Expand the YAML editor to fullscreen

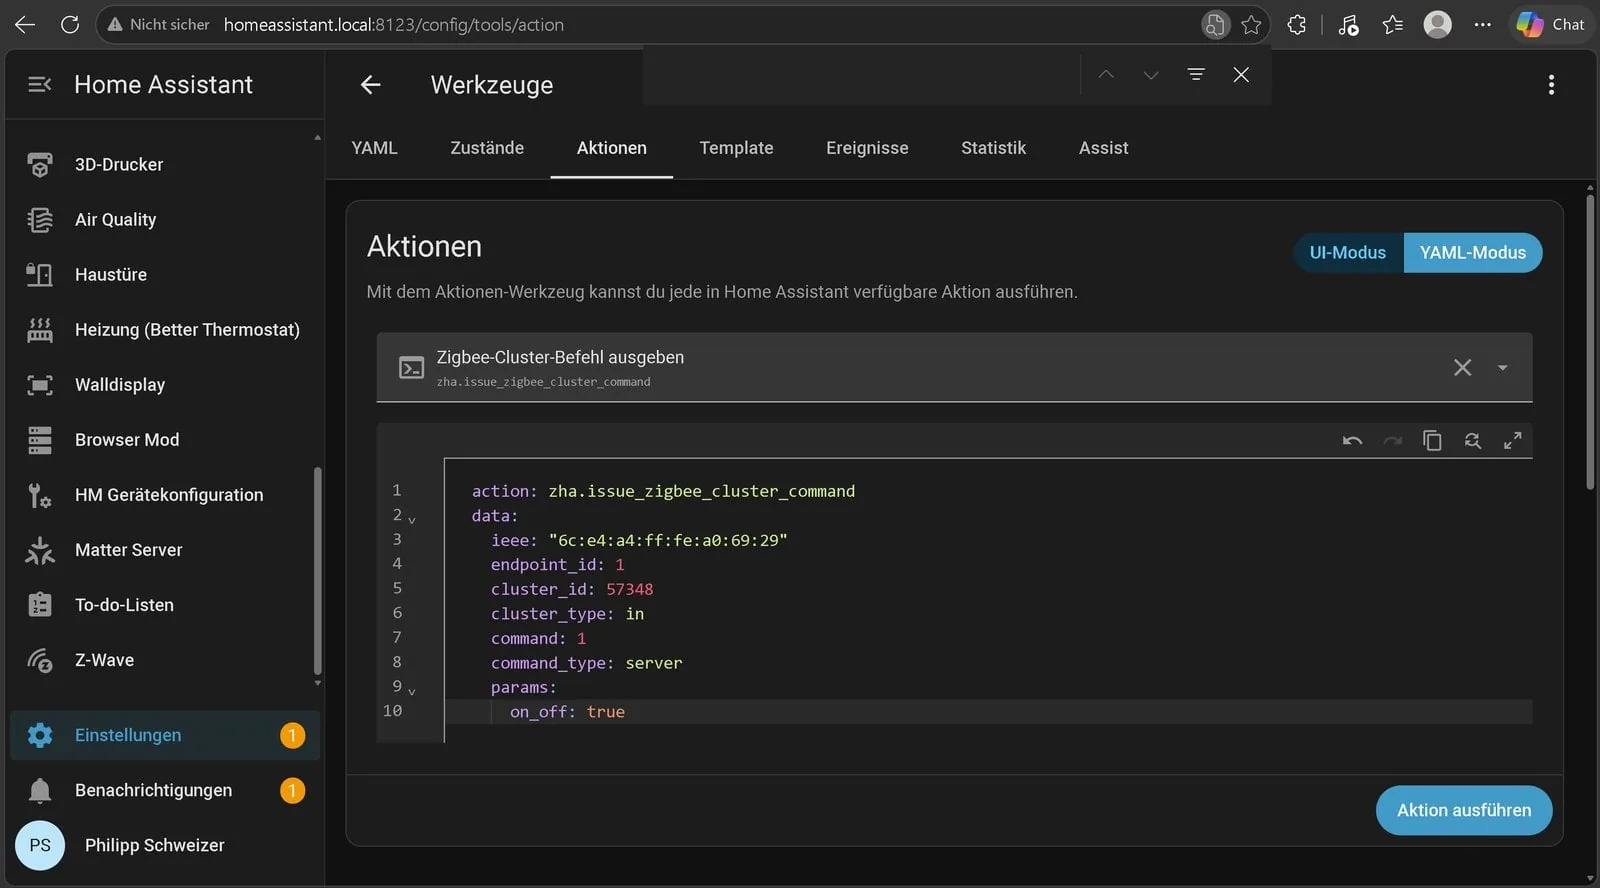click(1512, 440)
